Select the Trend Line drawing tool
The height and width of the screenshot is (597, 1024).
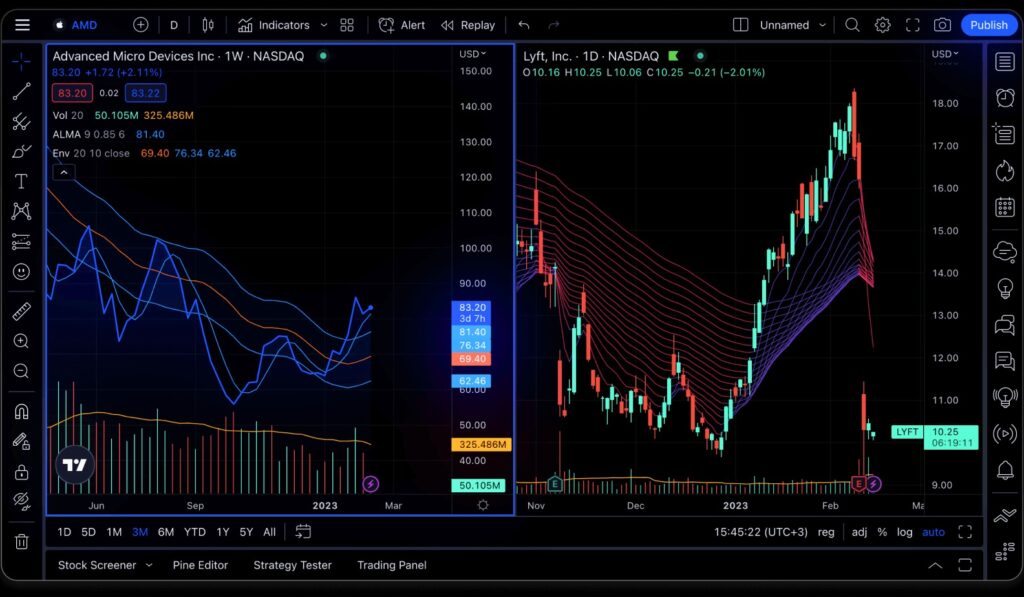[x=21, y=91]
